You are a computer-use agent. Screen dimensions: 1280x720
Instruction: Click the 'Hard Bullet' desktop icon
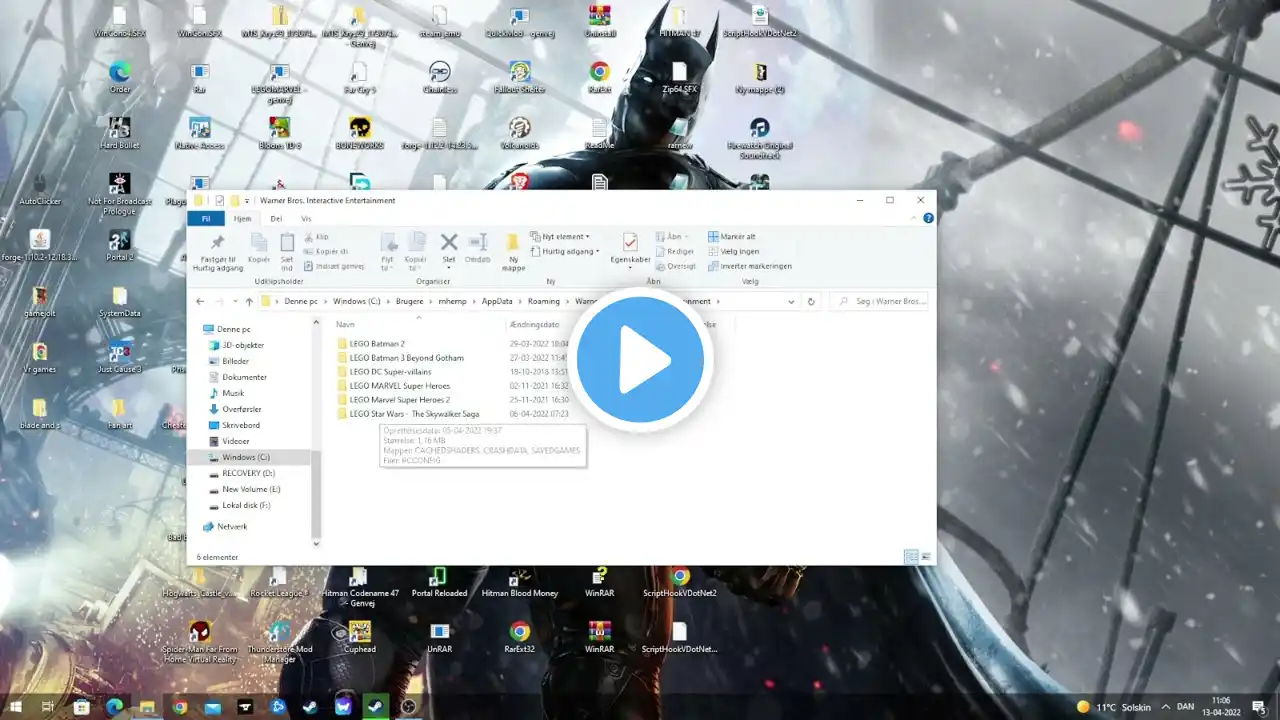click(x=120, y=133)
